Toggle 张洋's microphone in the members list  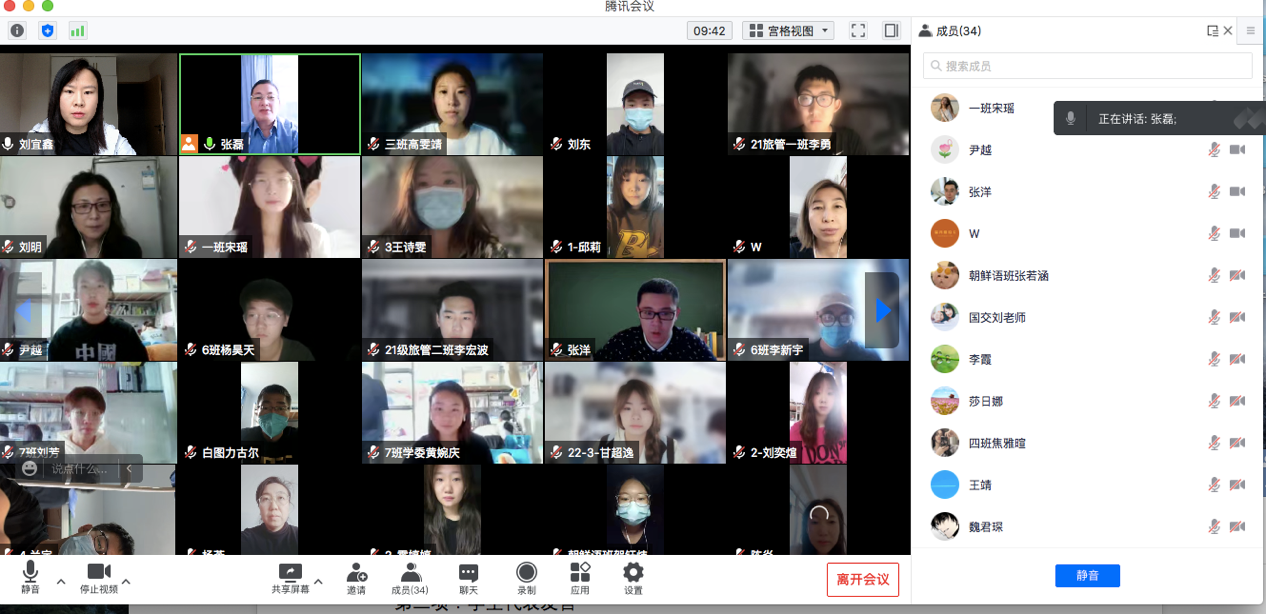pos(1214,191)
